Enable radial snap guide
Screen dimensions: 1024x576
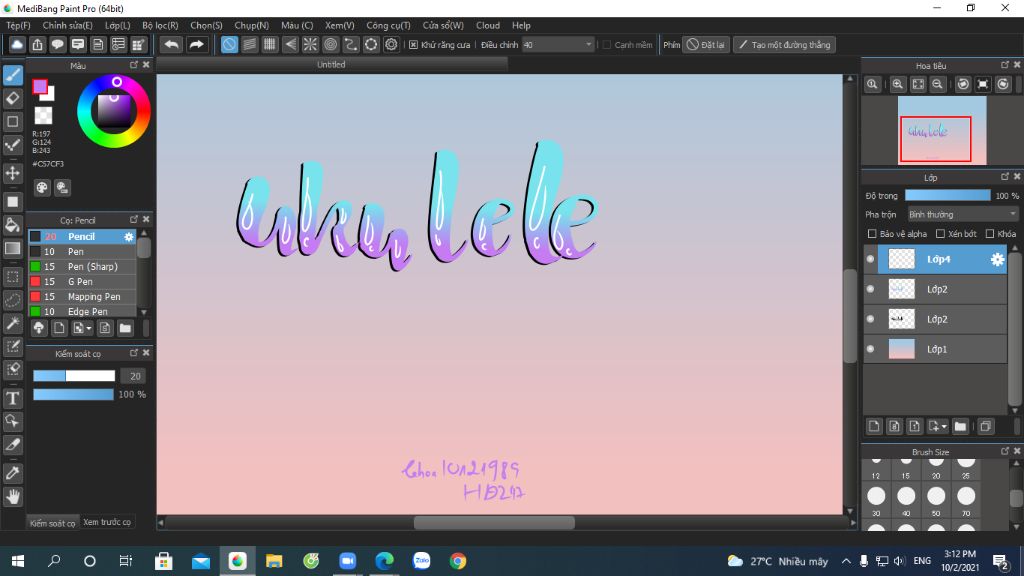pos(310,44)
